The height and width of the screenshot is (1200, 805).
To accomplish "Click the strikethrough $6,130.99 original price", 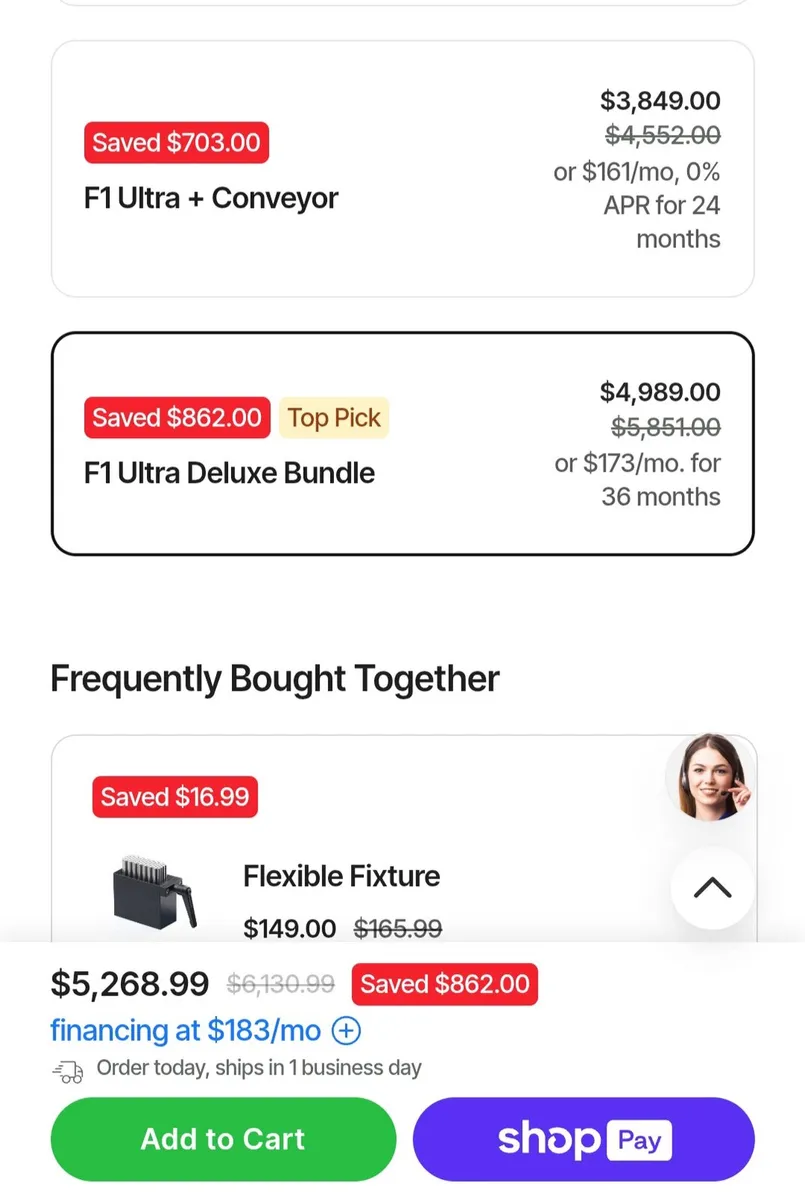I will click(x=281, y=984).
